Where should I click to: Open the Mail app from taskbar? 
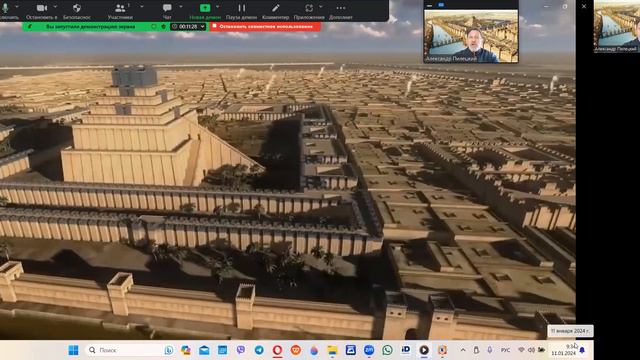(204, 350)
